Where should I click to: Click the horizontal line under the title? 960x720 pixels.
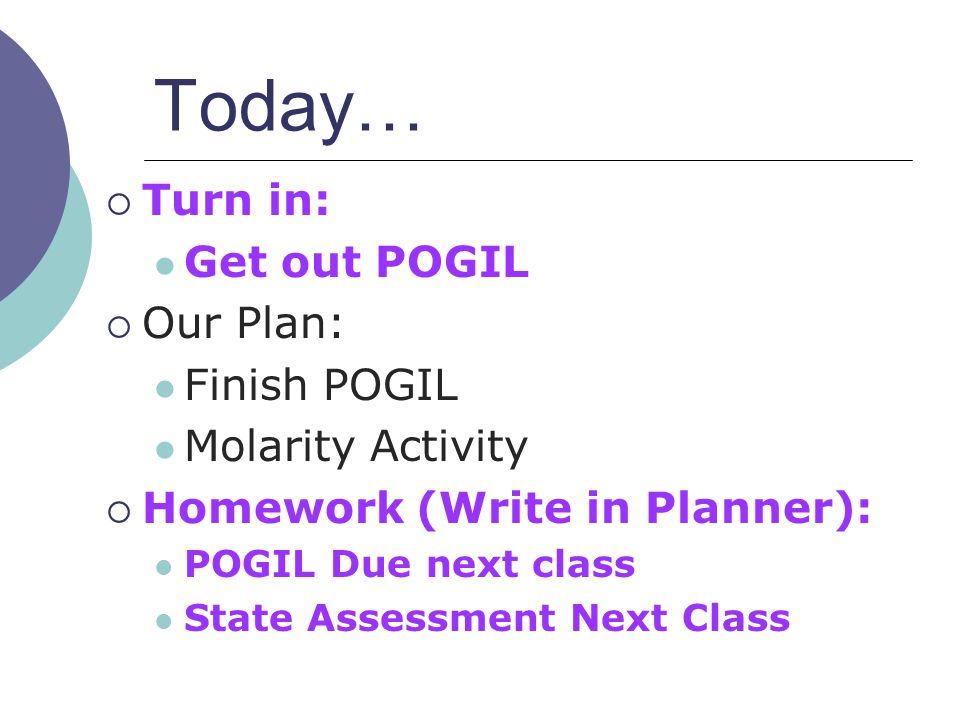528,160
